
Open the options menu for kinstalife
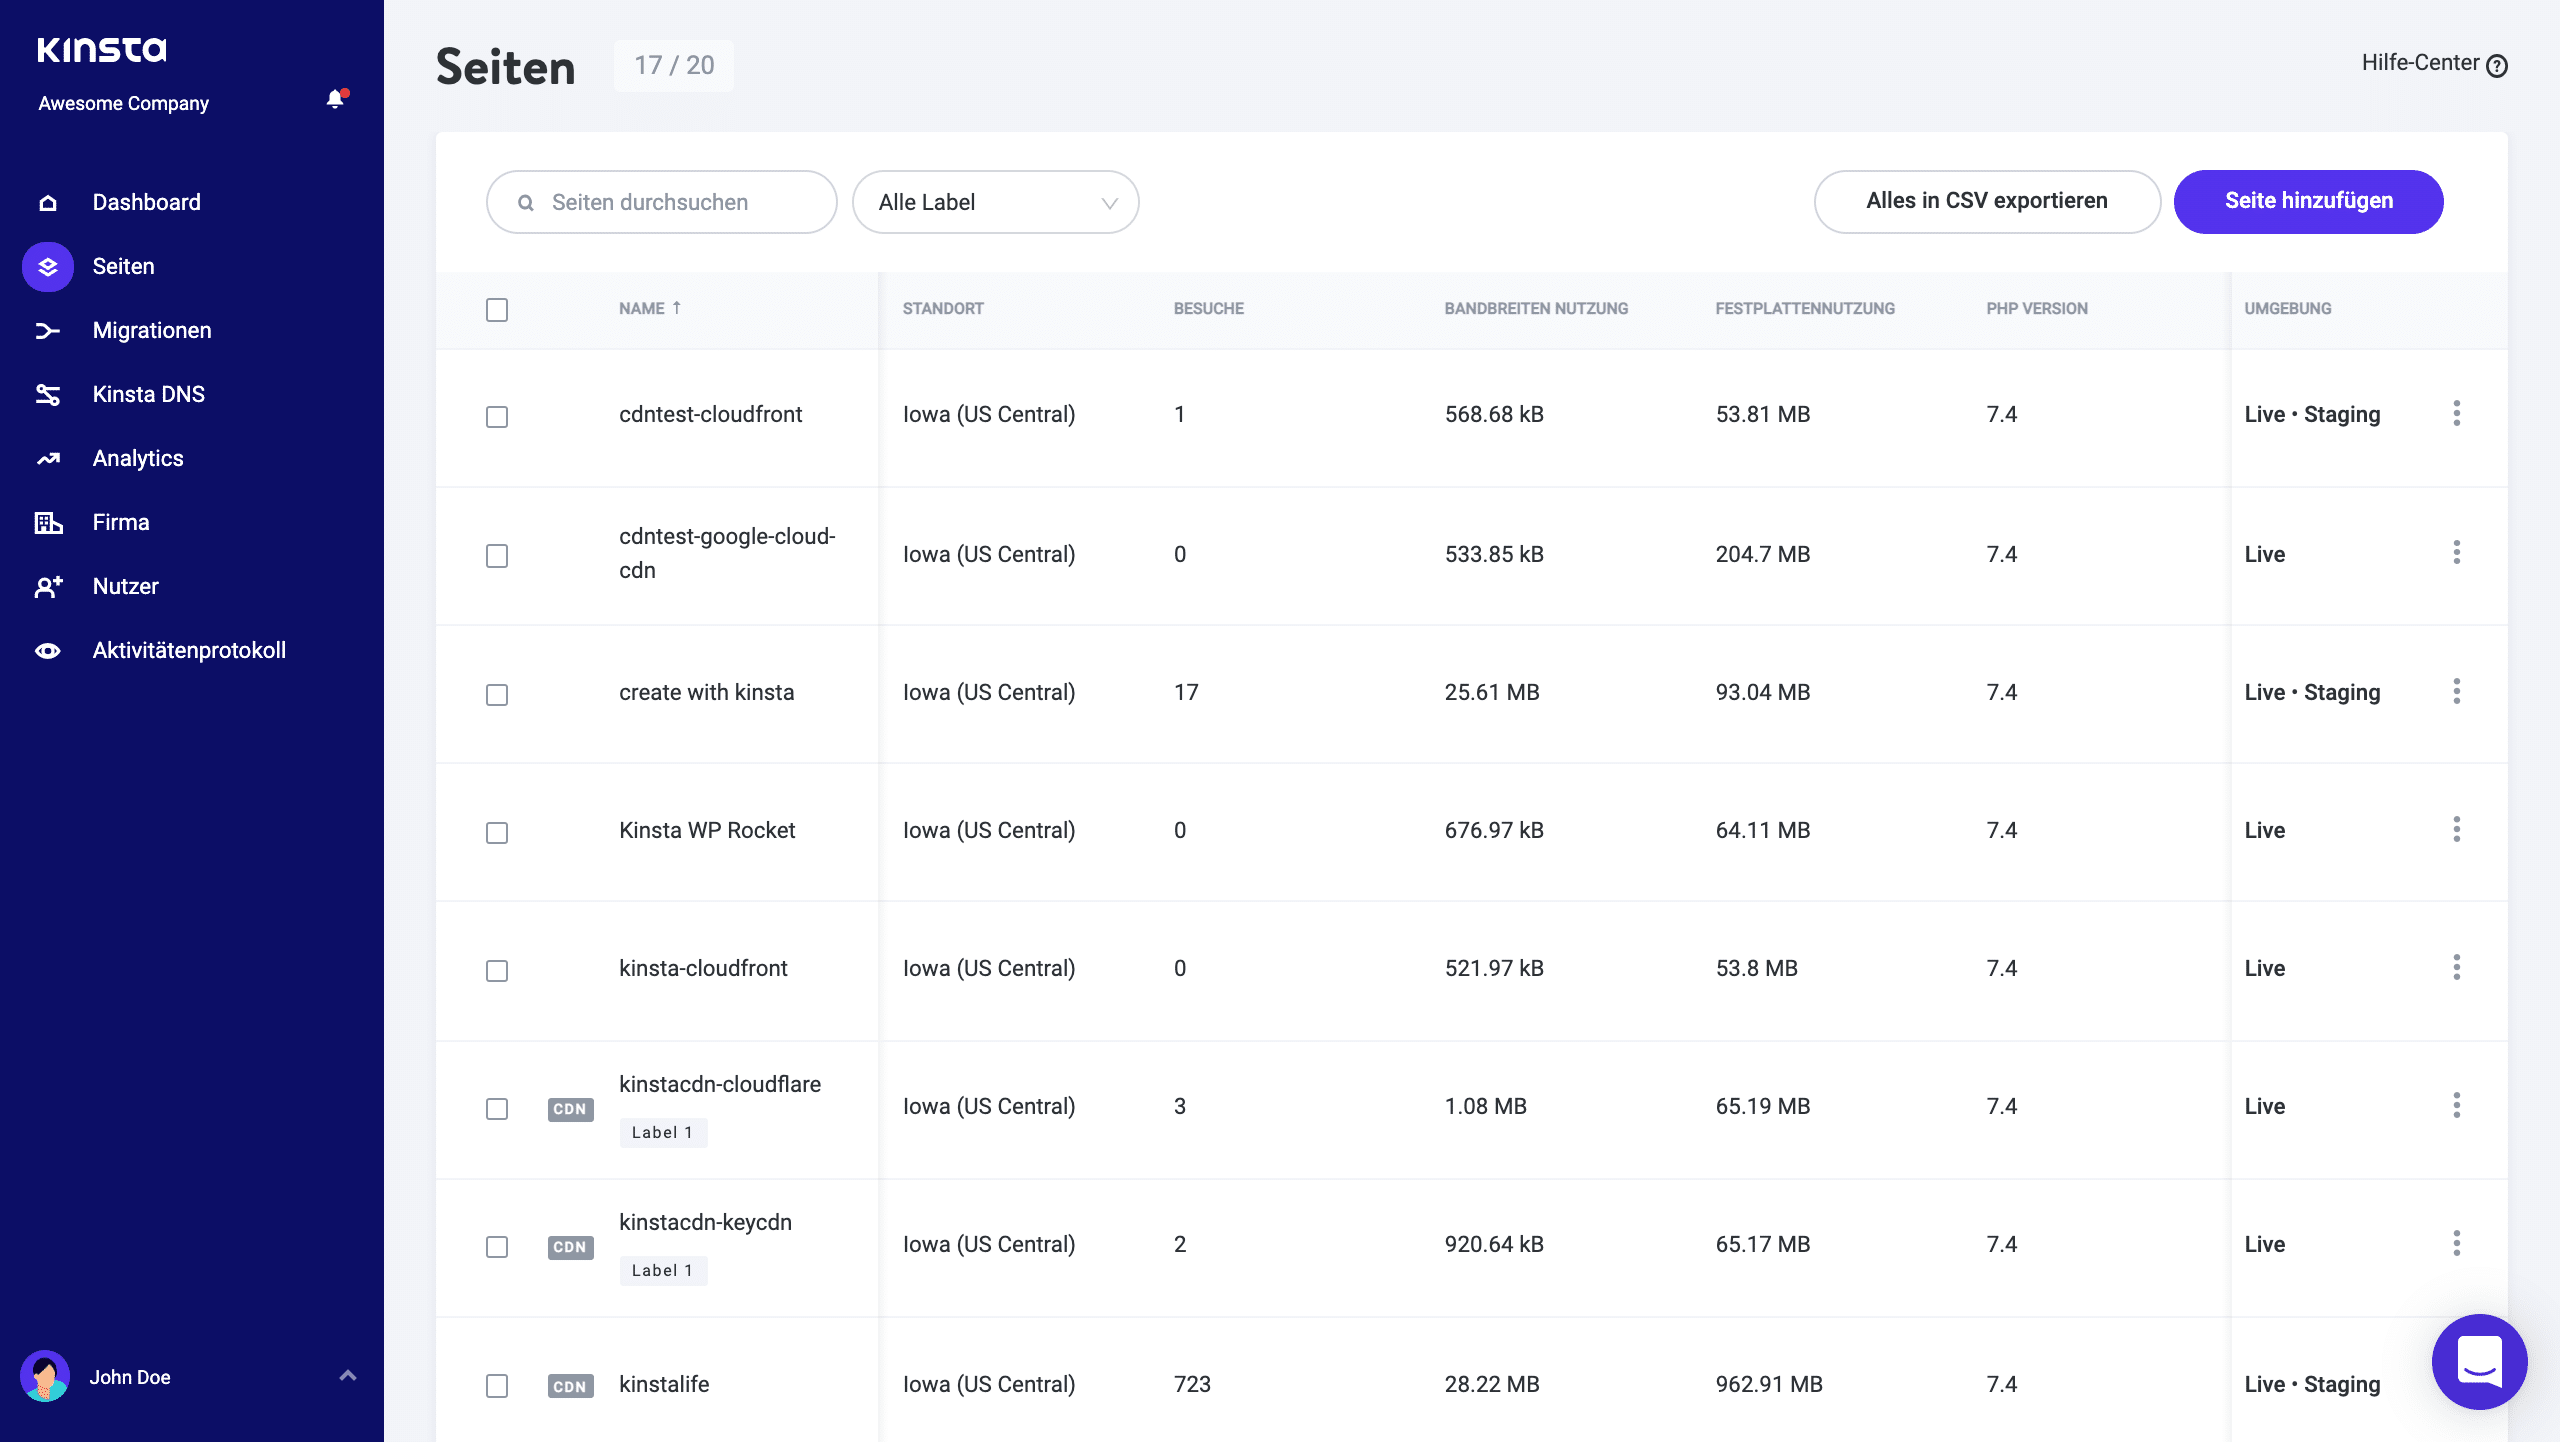[2458, 1384]
